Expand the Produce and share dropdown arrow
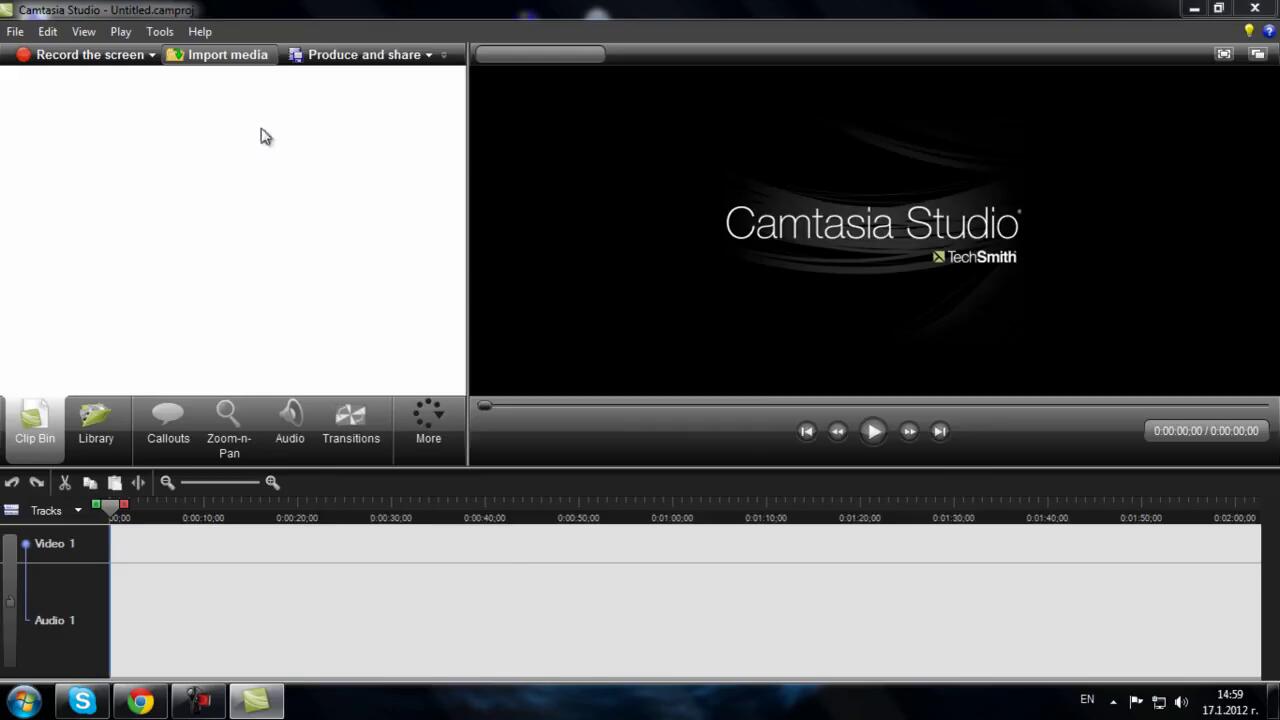The width and height of the screenshot is (1280, 720). click(429, 55)
